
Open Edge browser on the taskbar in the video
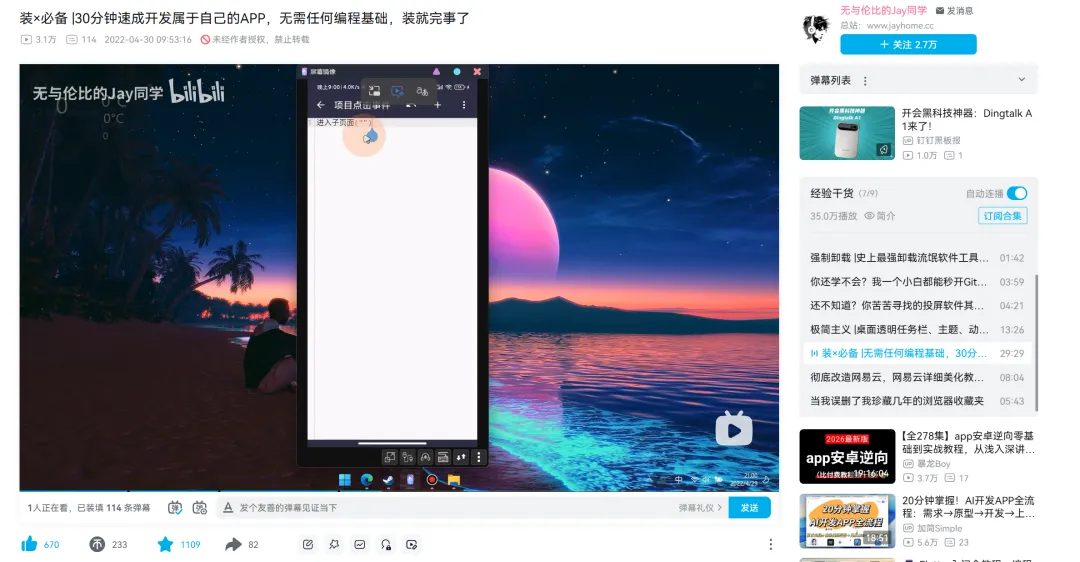[366, 479]
